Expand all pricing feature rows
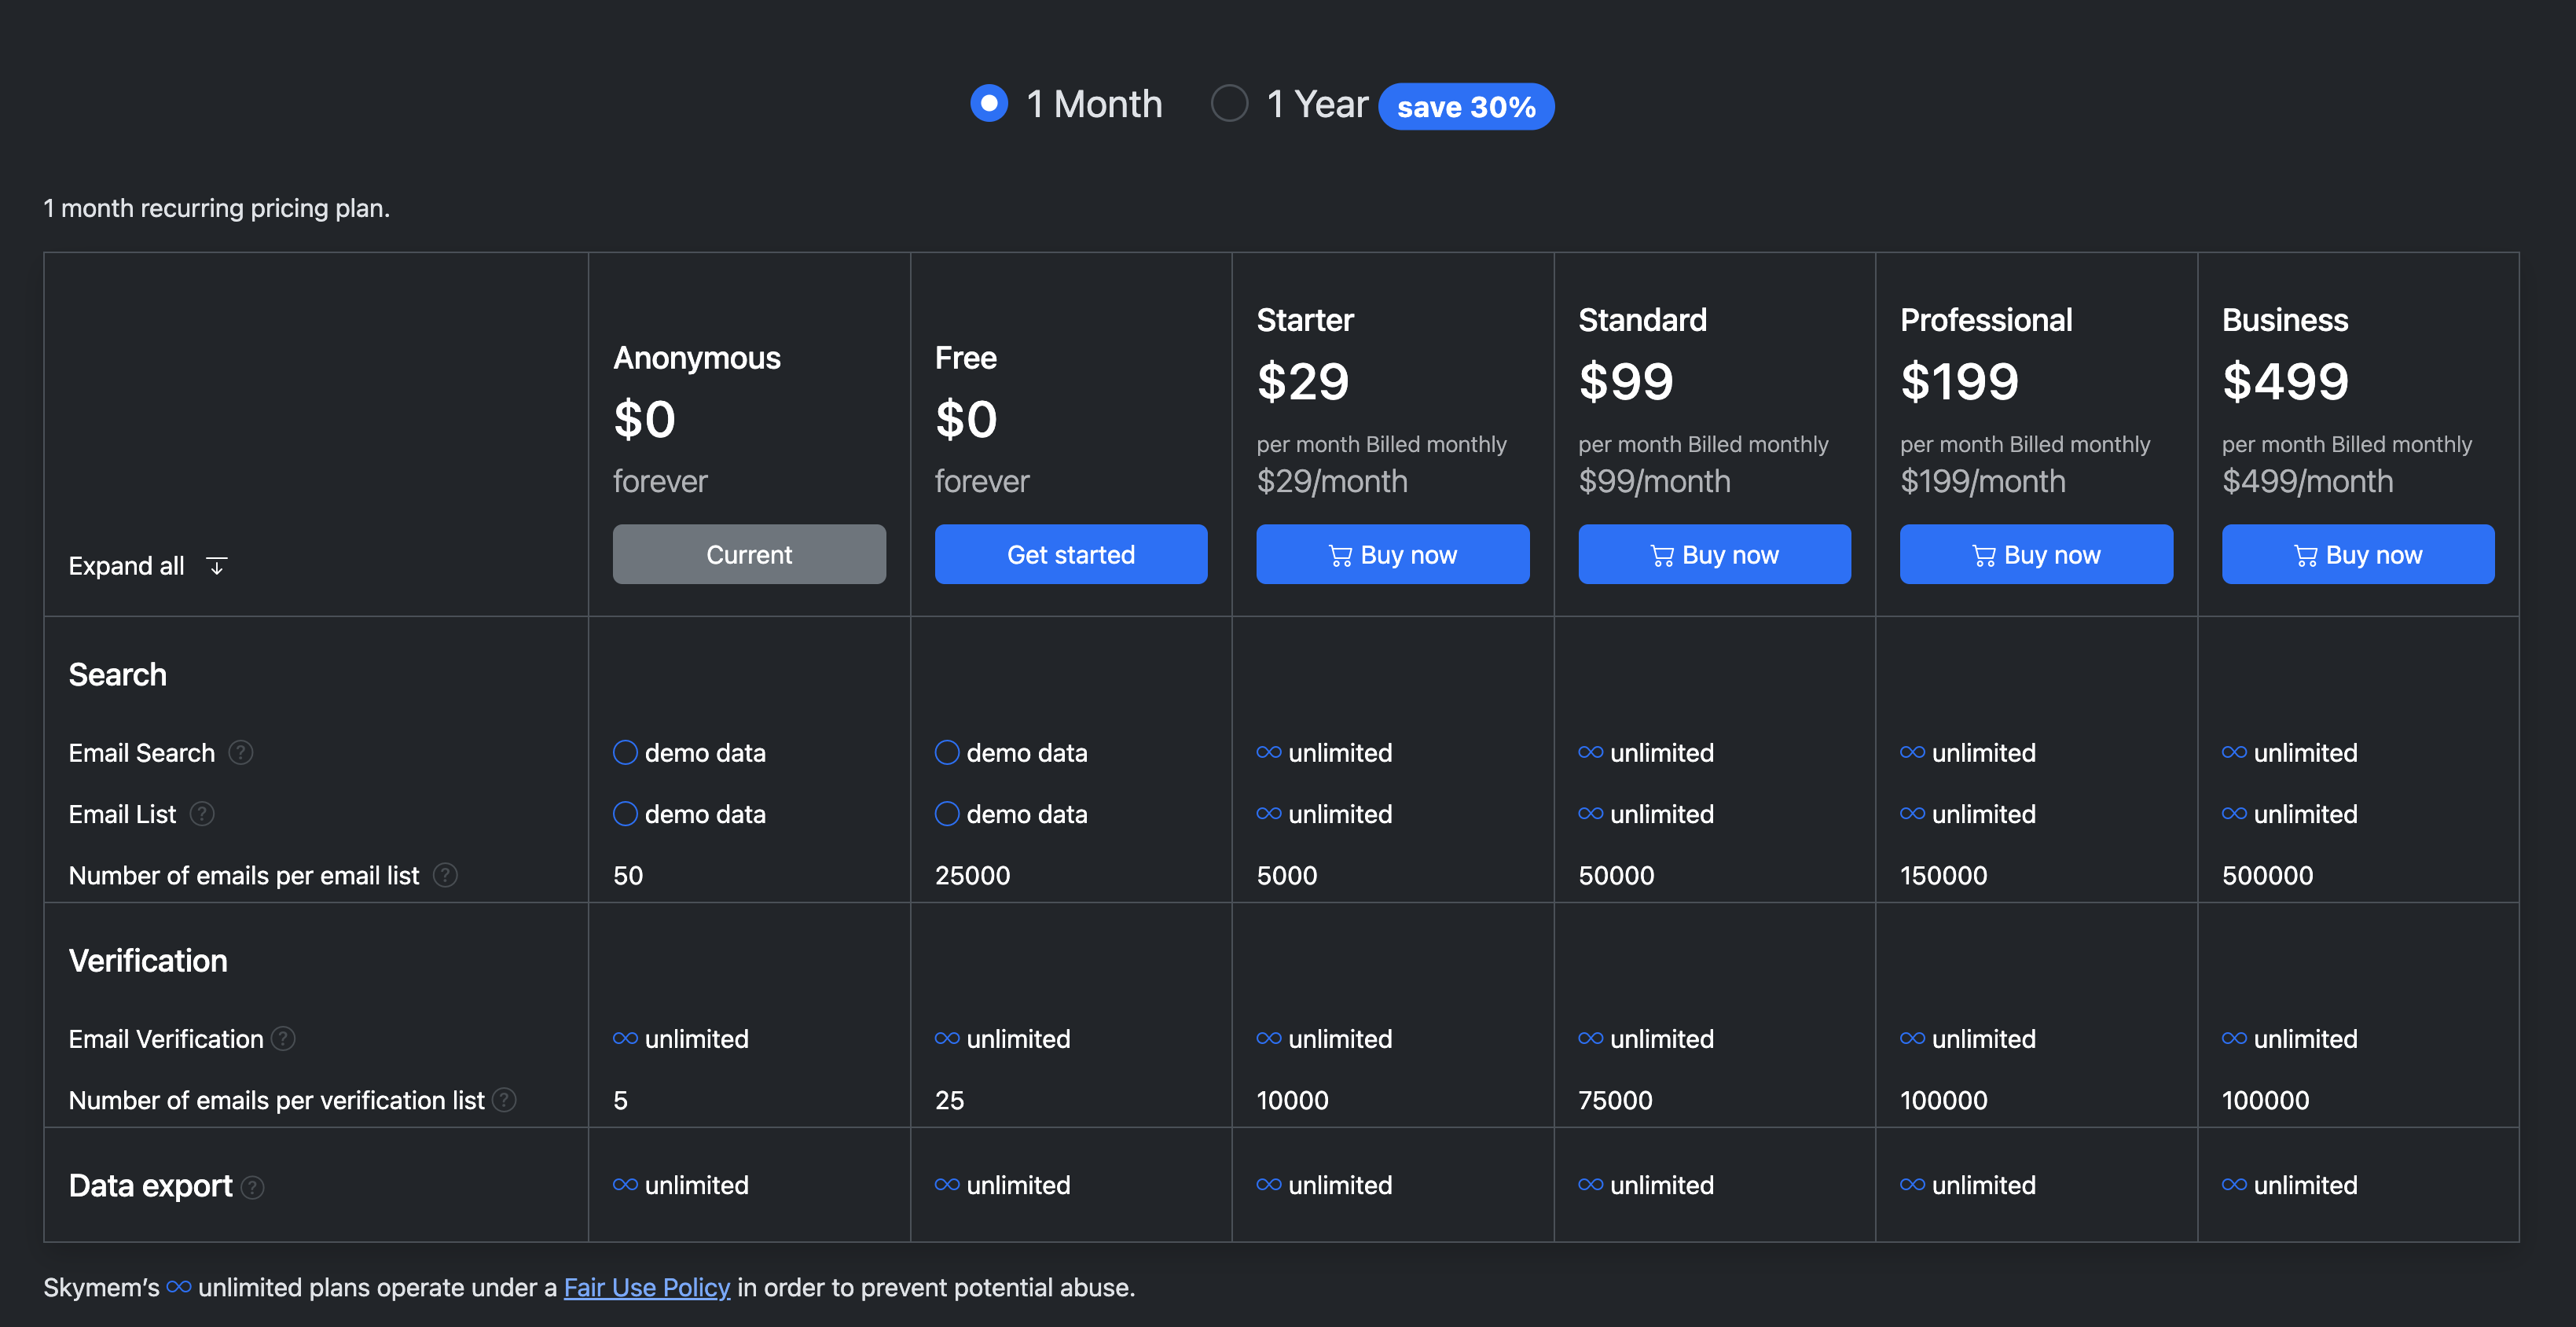2576x1327 pixels. tap(148, 565)
